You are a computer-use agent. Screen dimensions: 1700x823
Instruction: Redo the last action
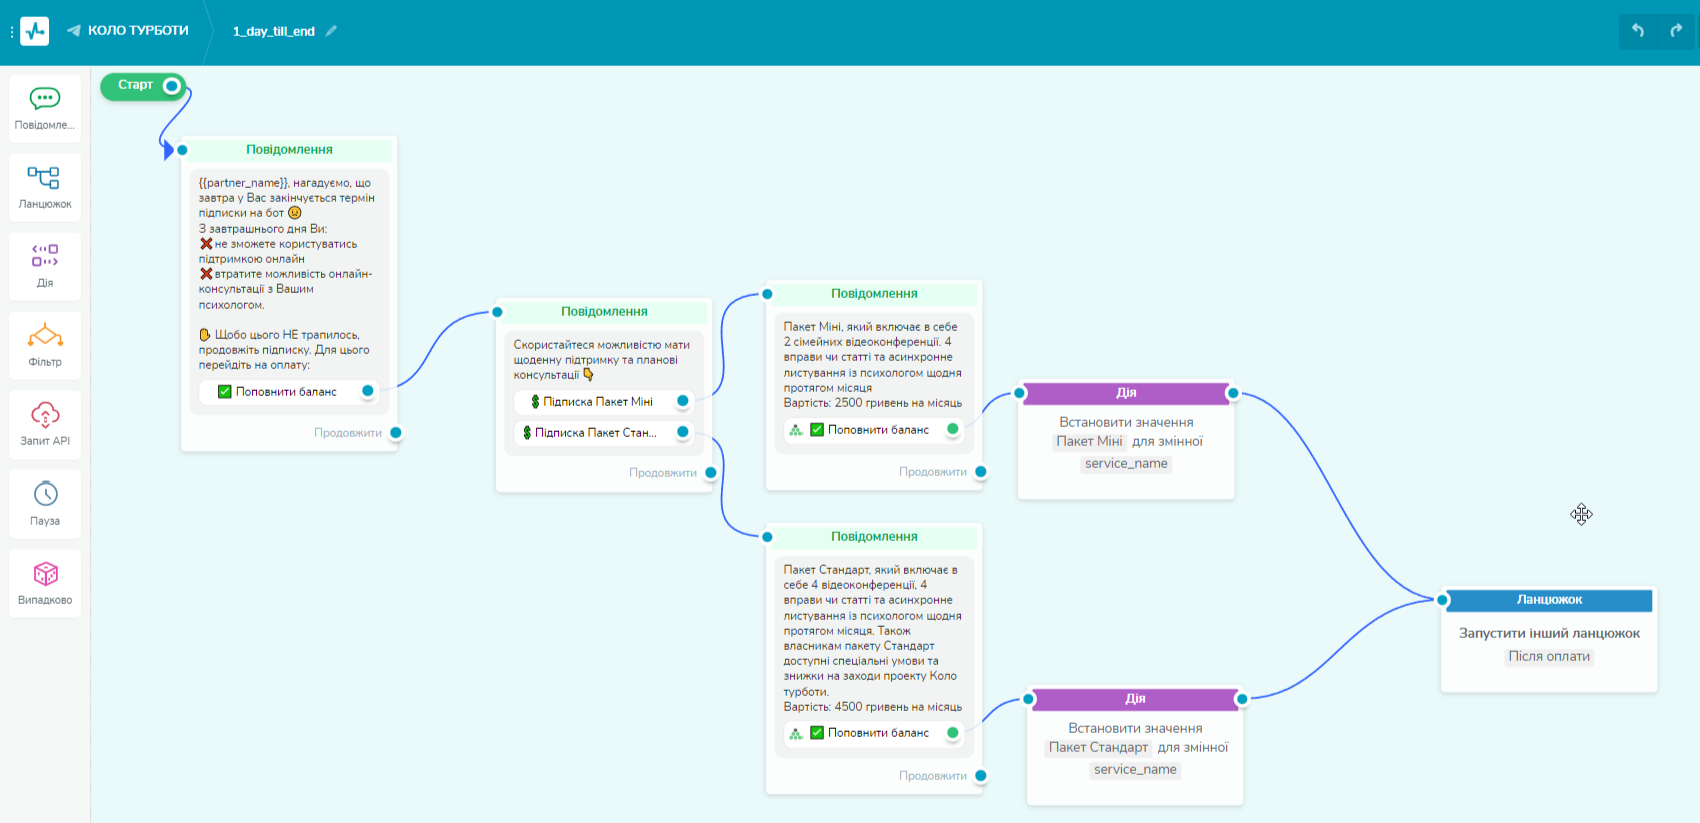tap(1676, 31)
